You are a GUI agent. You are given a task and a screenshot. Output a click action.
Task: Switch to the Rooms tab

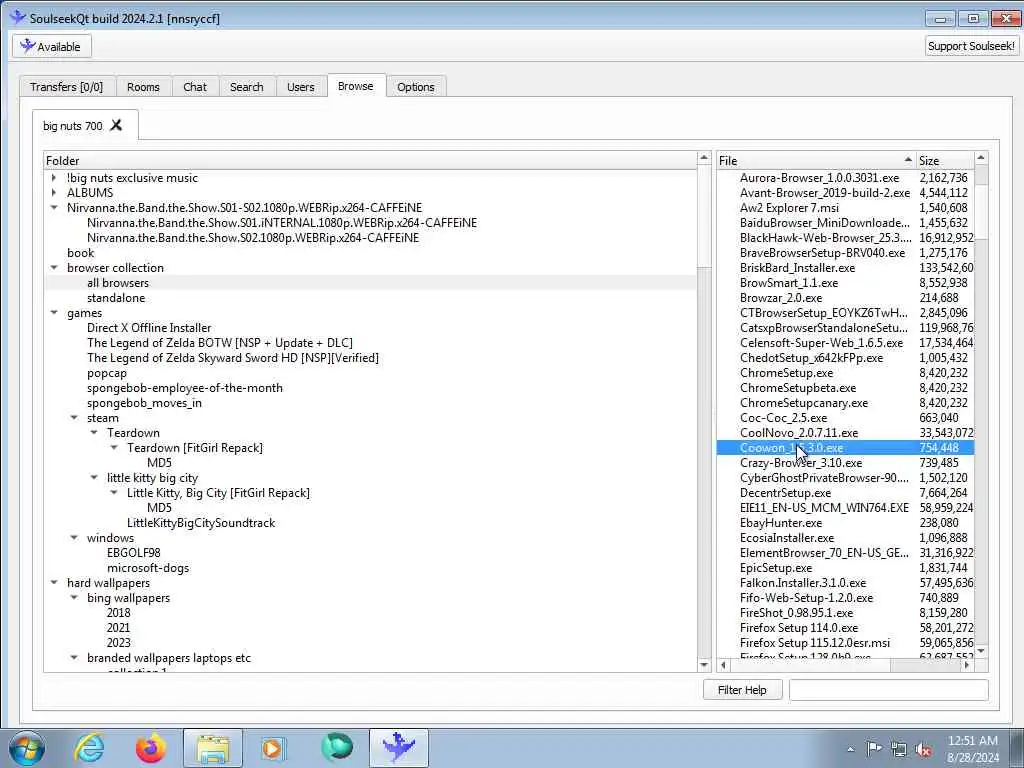143,87
